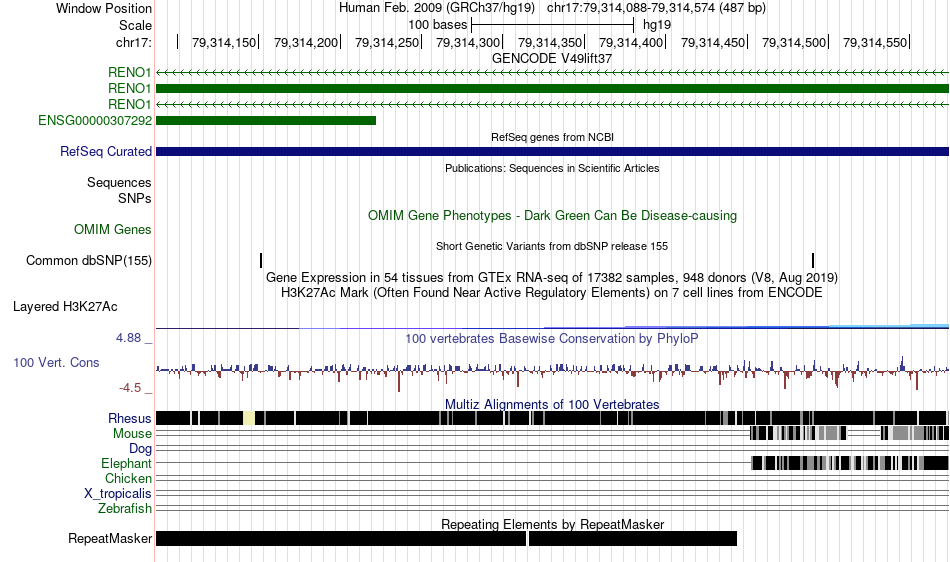
Task: Click the X_tropicalis alignment label
Action: 118,494
